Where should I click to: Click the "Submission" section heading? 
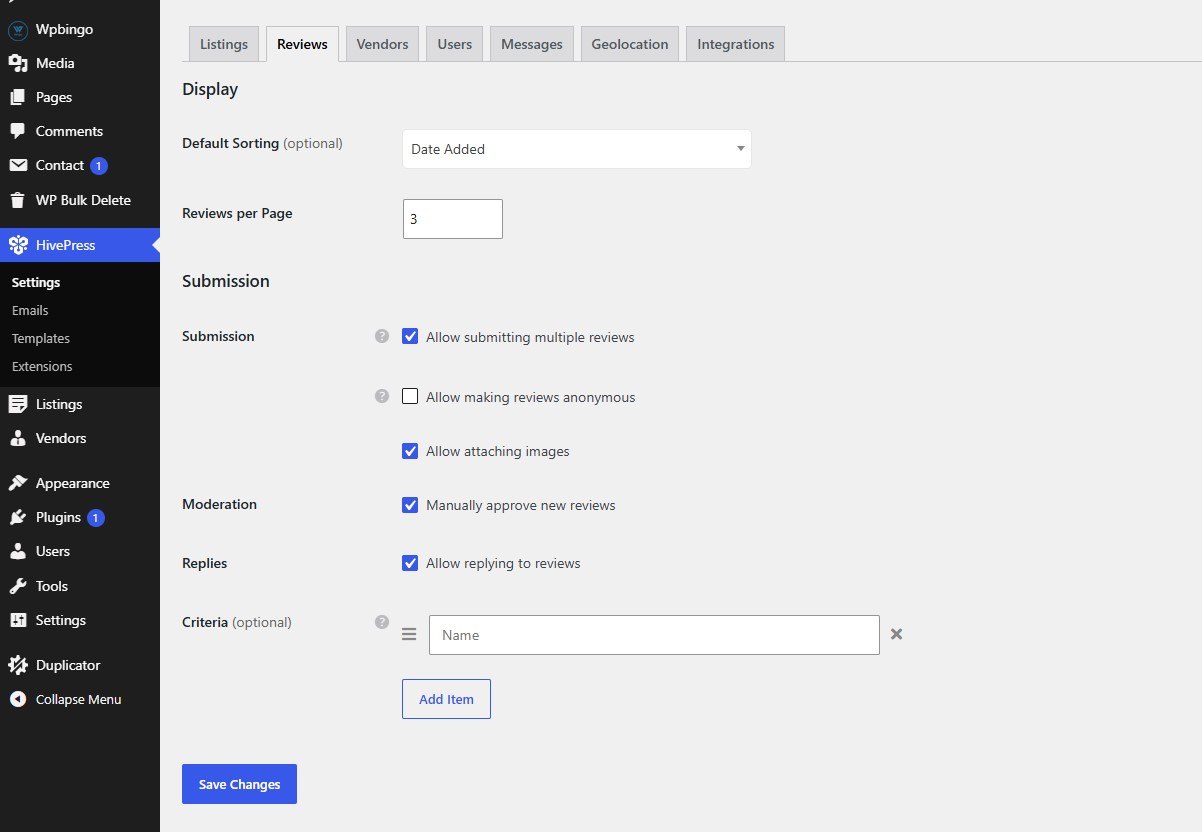point(226,281)
